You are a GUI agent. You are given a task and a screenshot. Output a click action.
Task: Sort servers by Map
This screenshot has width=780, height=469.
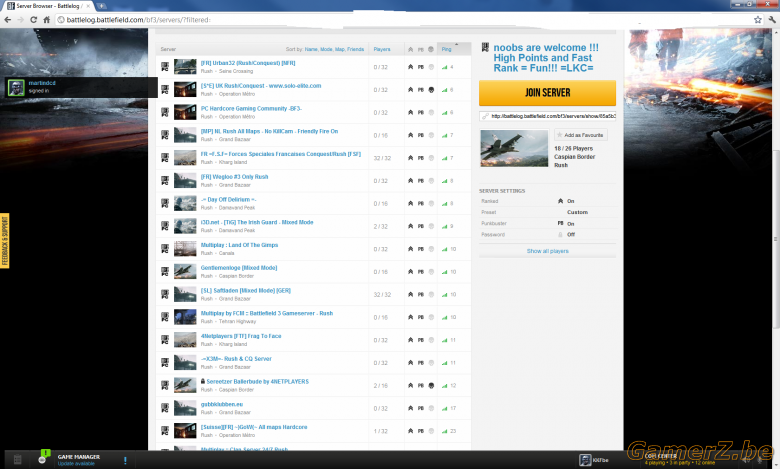coord(340,49)
